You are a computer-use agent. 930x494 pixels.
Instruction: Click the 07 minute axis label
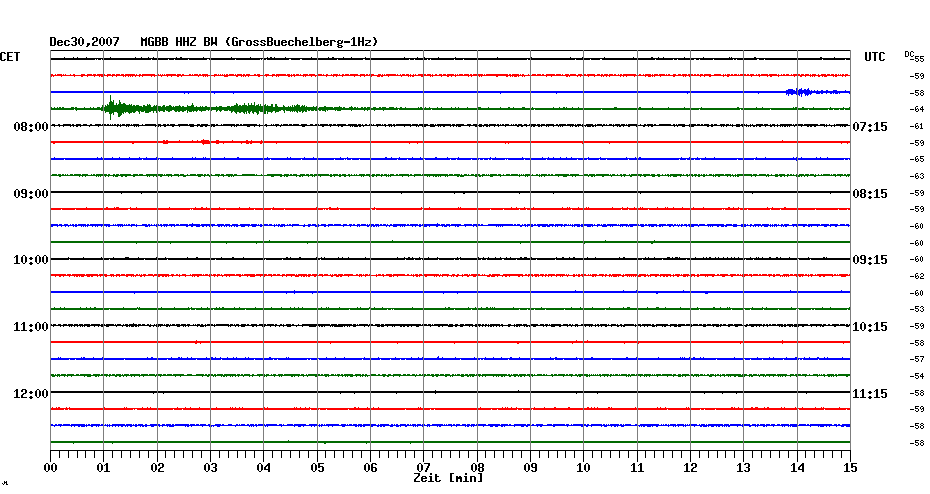tap(423, 468)
